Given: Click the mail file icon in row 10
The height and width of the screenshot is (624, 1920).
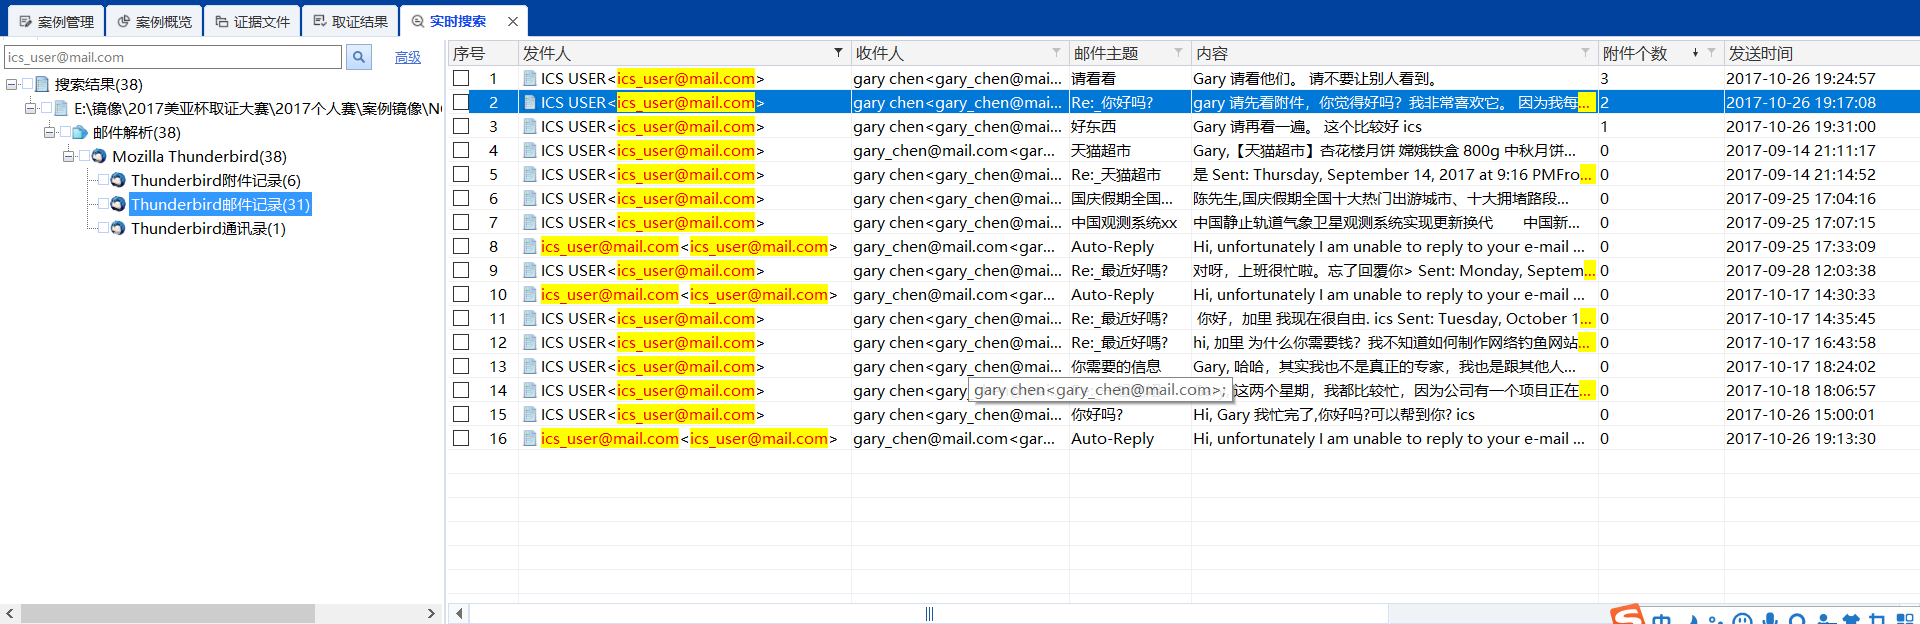Looking at the screenshot, I should 530,294.
